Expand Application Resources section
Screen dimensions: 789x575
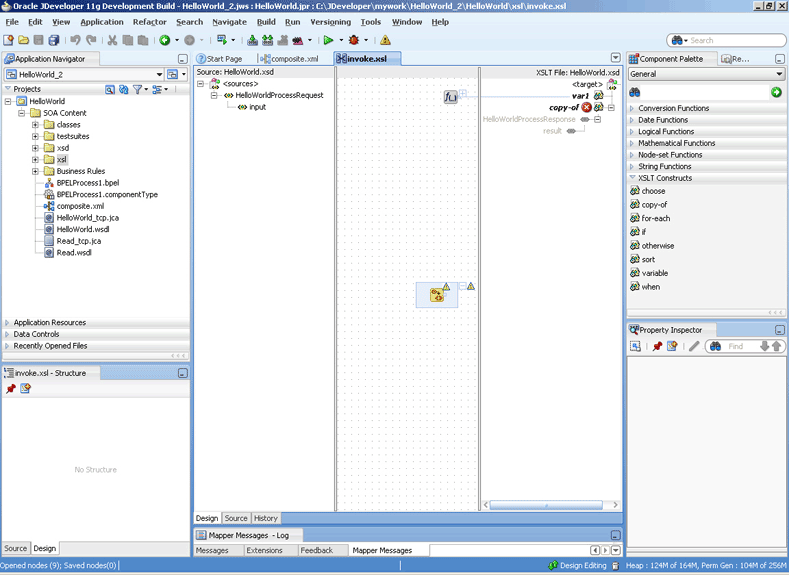pyautogui.click(x=7, y=322)
